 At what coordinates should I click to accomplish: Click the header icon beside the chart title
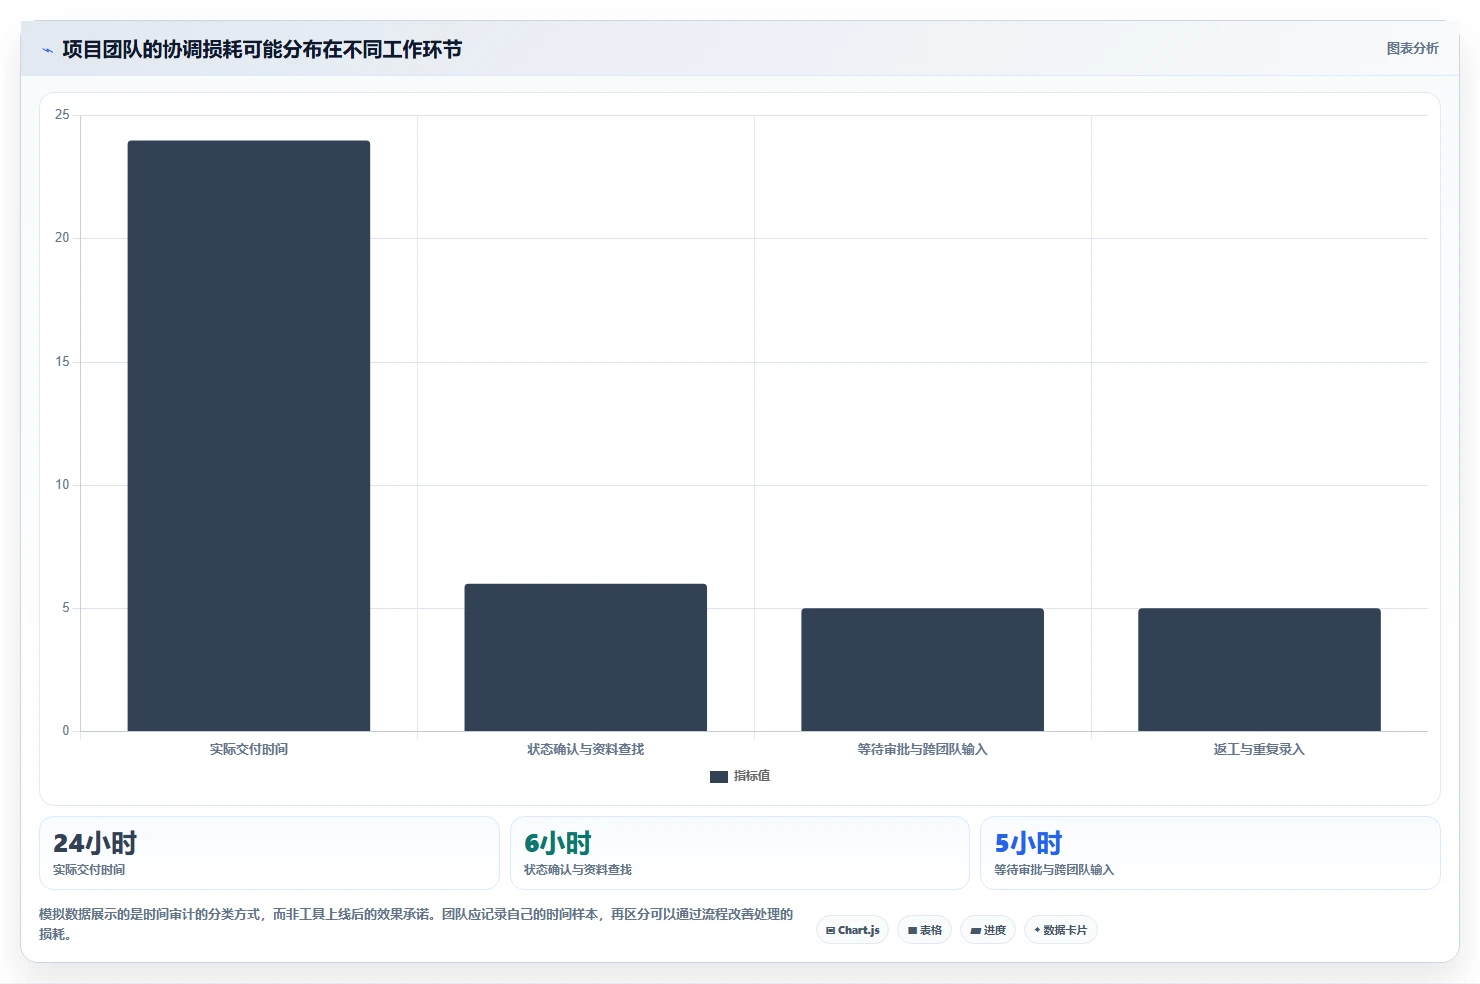[x=47, y=50]
